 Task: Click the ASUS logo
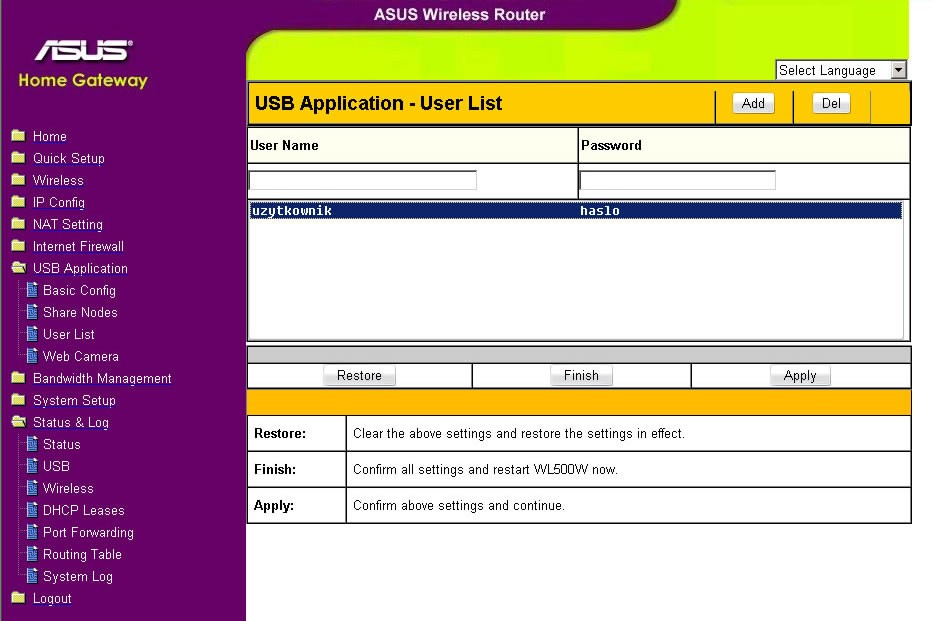(x=83, y=51)
